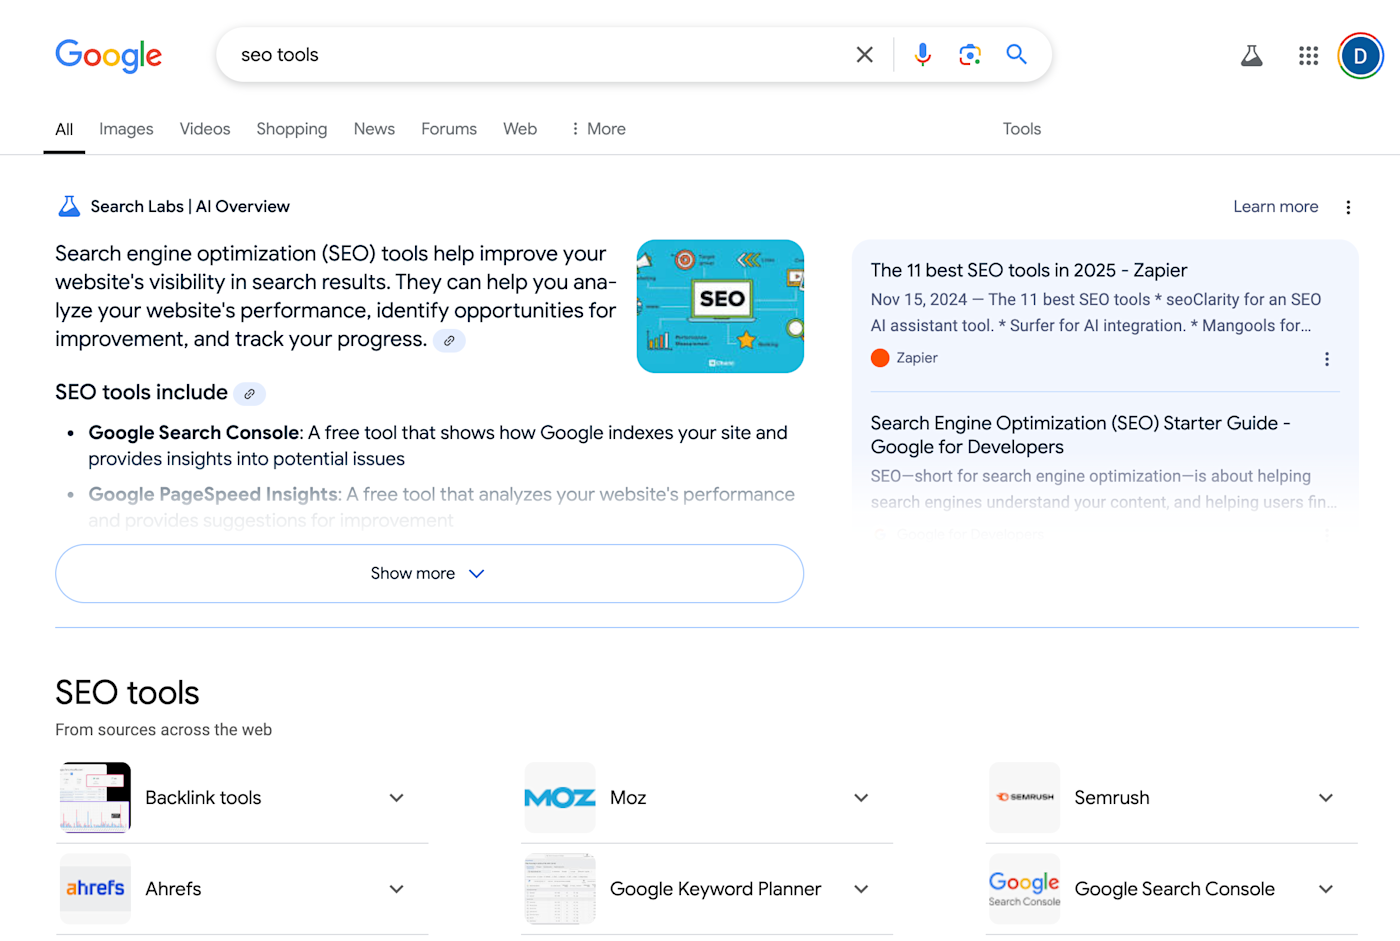Click the AI Overview options three-dot menu
This screenshot has height=941, width=1400.
coord(1348,207)
